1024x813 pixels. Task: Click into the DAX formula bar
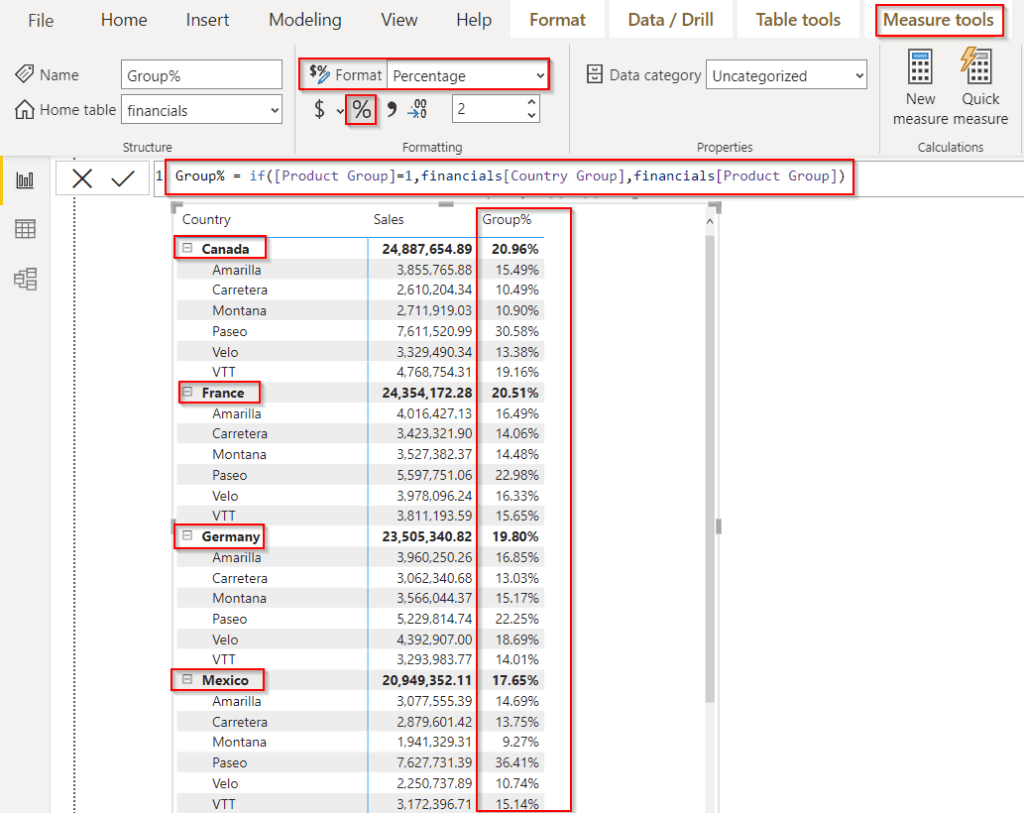509,176
